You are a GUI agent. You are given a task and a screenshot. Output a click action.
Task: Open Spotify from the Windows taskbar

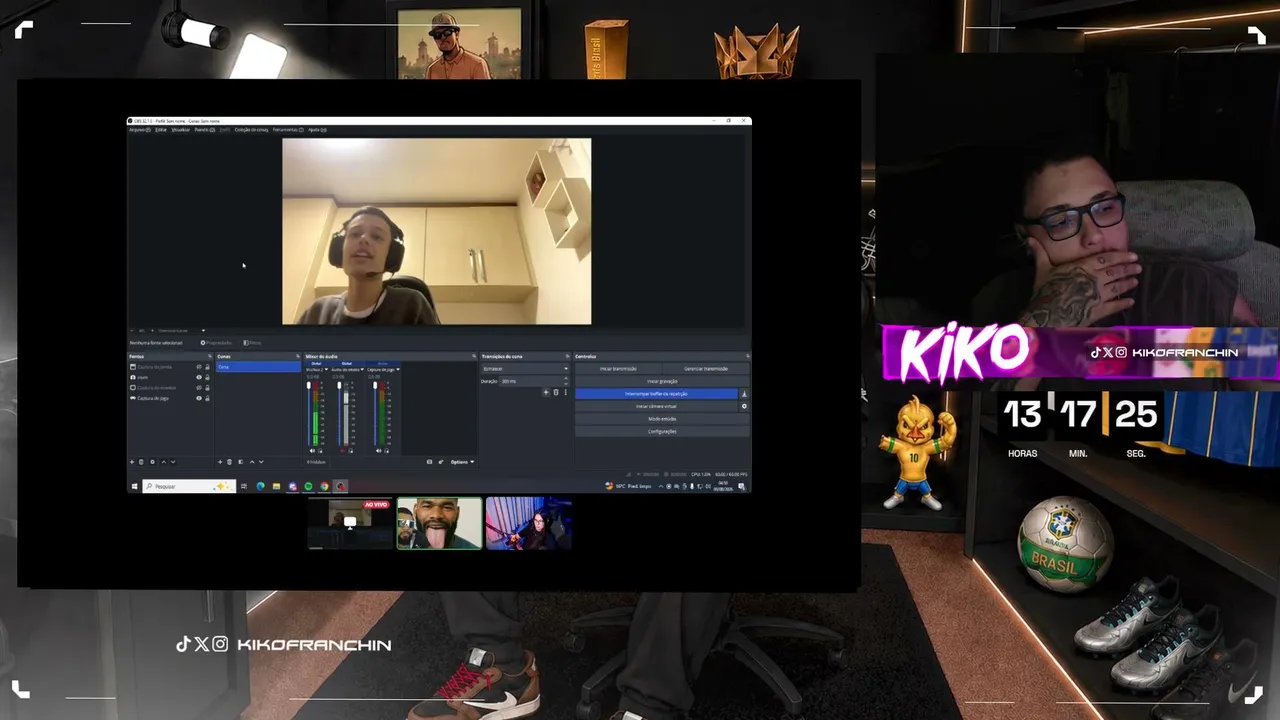pos(308,486)
